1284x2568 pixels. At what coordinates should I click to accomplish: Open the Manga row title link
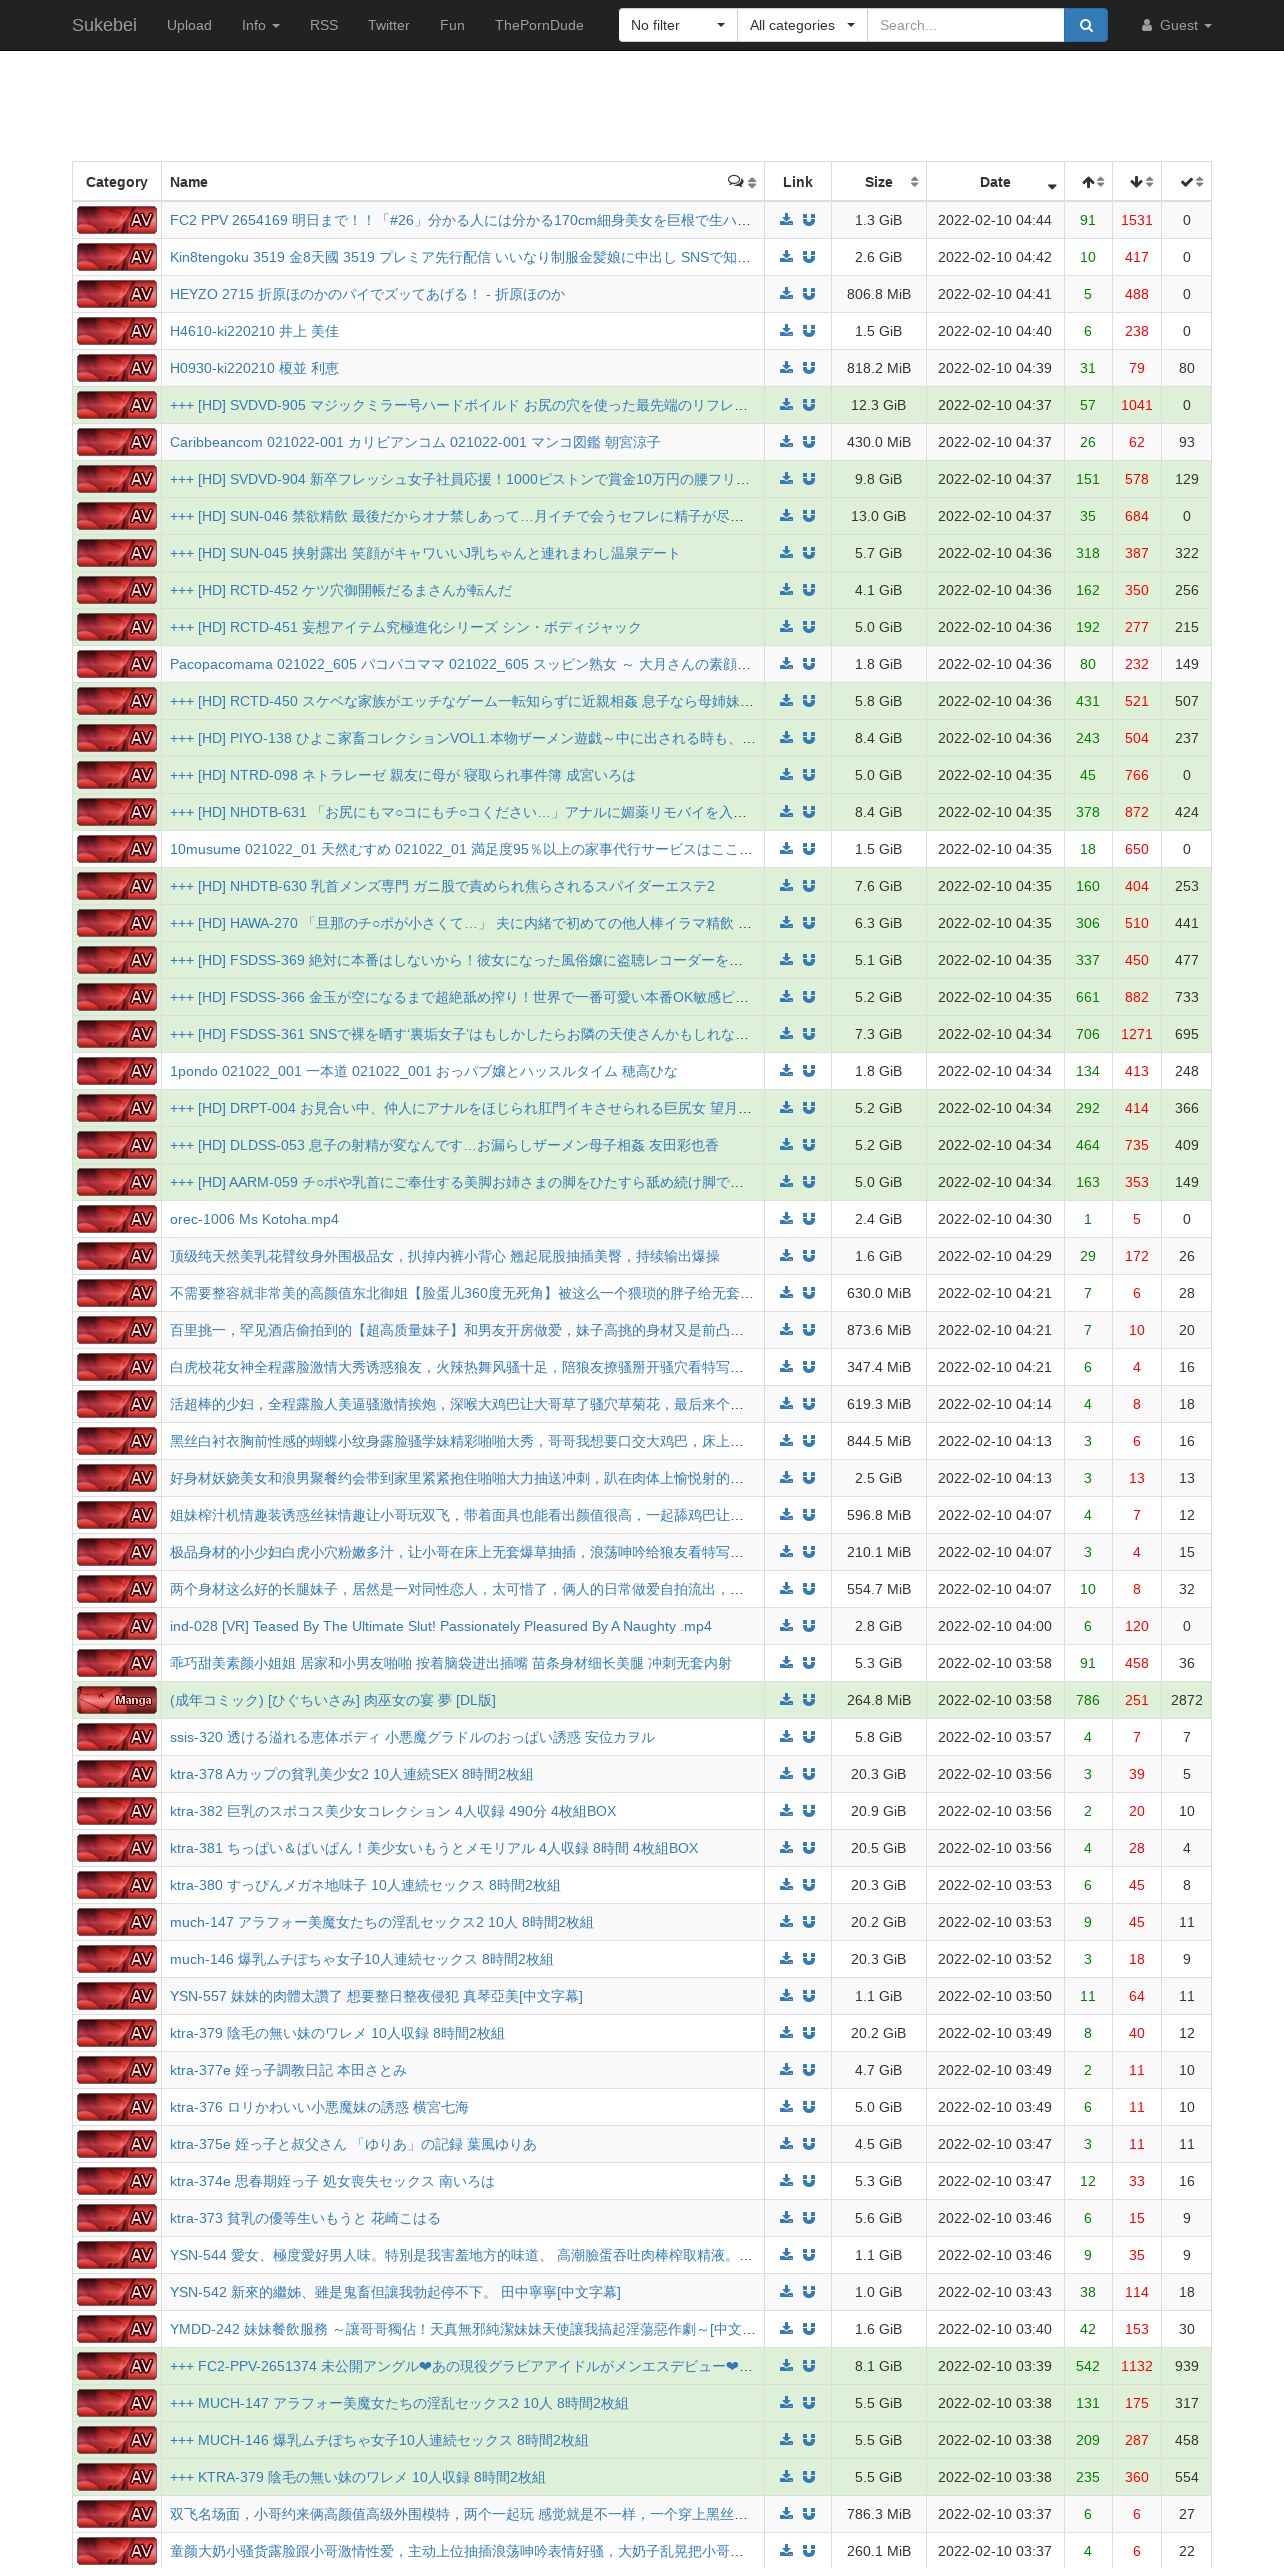coord(333,1700)
